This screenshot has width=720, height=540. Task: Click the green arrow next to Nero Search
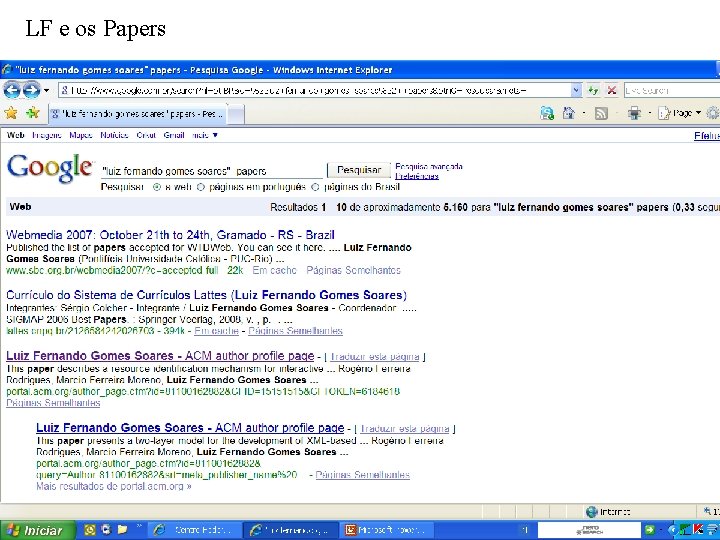(649, 530)
